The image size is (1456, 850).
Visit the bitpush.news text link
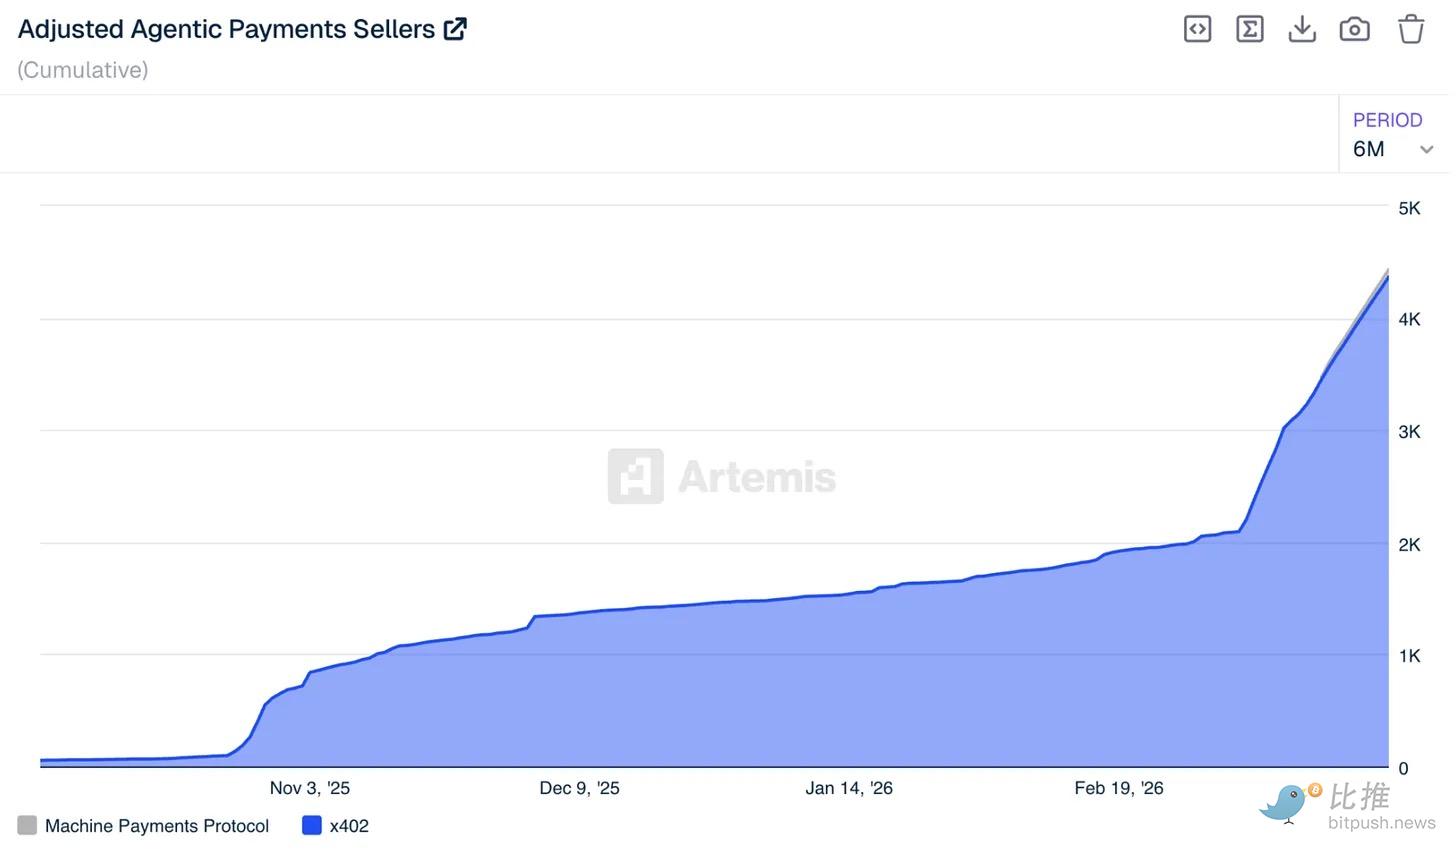[1381, 823]
